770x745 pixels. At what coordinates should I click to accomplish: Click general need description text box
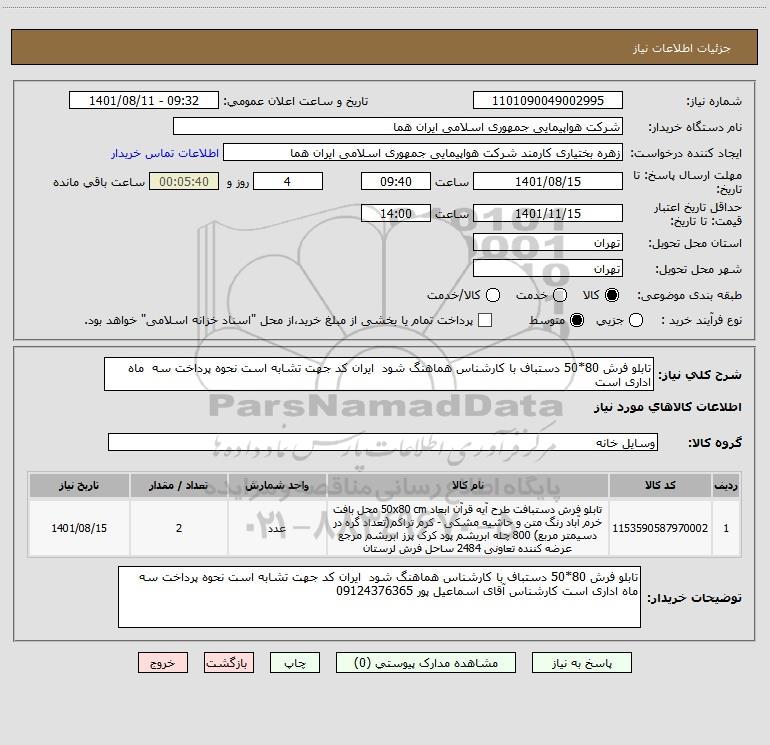(x=379, y=374)
